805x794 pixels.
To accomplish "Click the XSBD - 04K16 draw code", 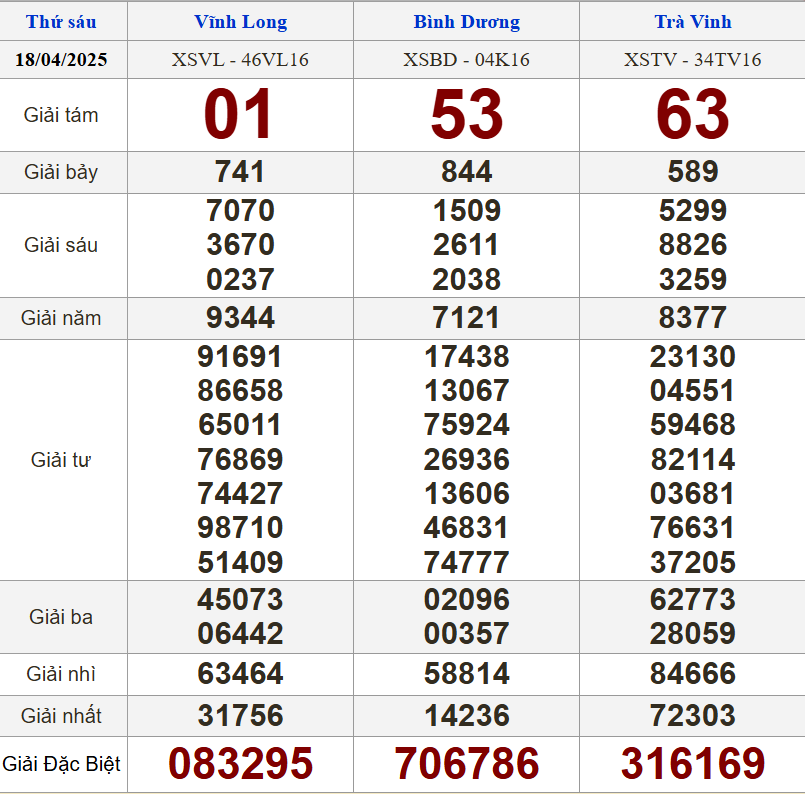I will pyautogui.click(x=466, y=60).
